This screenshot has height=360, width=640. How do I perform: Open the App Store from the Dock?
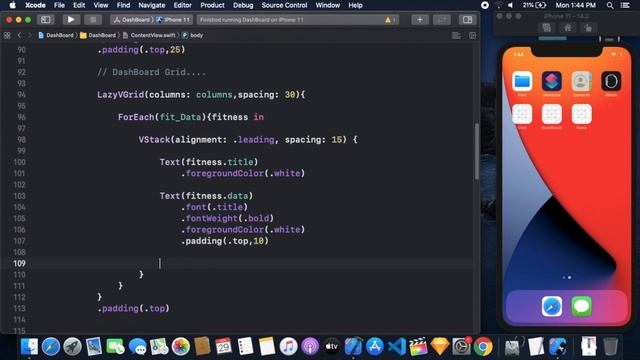tap(375, 347)
